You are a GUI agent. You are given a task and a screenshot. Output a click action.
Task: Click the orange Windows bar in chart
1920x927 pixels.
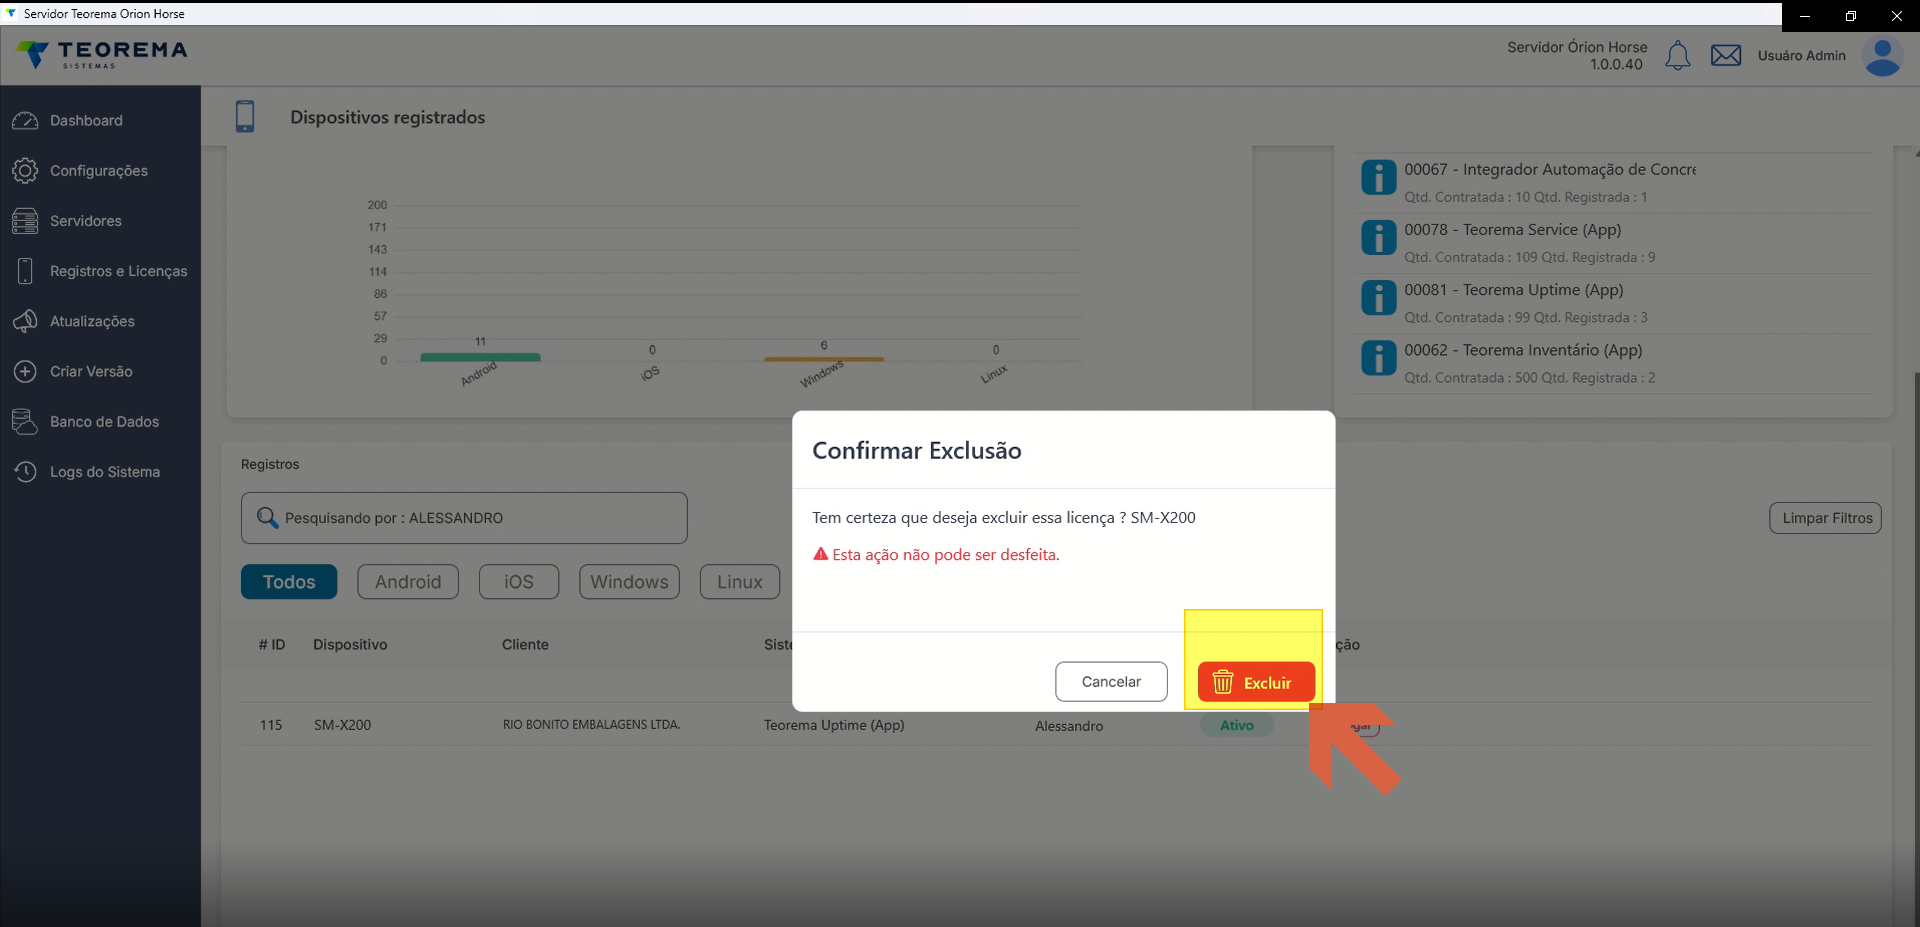824,359
